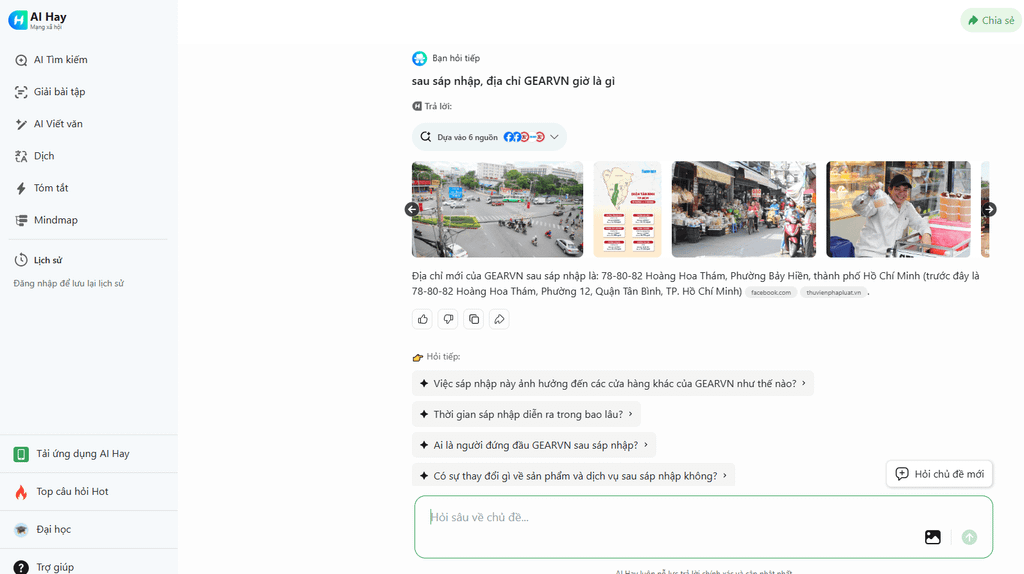Open Mindmap tool in sidebar
The width and height of the screenshot is (1024, 574).
[56, 219]
